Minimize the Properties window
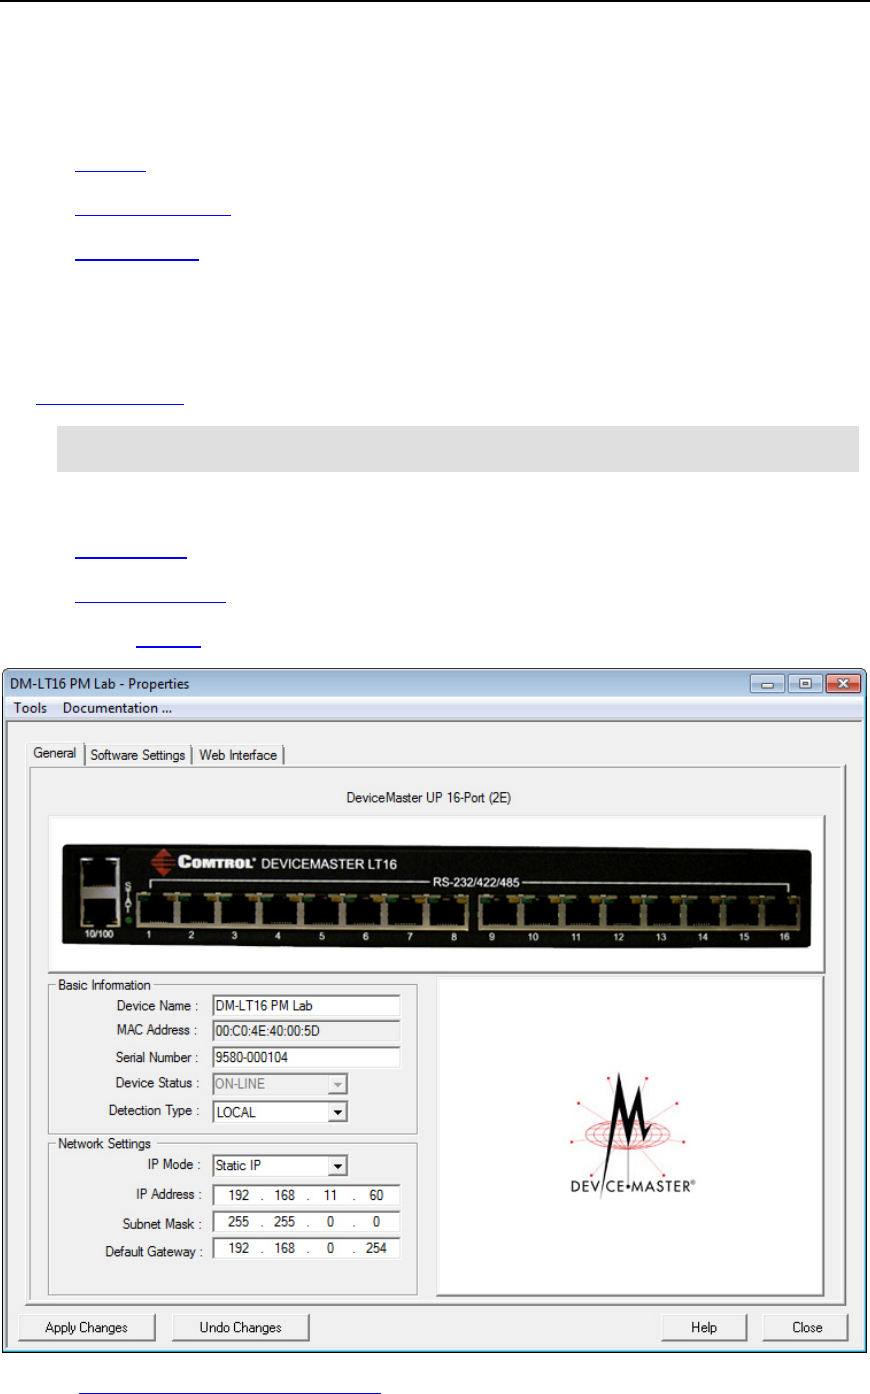 pyautogui.click(x=768, y=684)
